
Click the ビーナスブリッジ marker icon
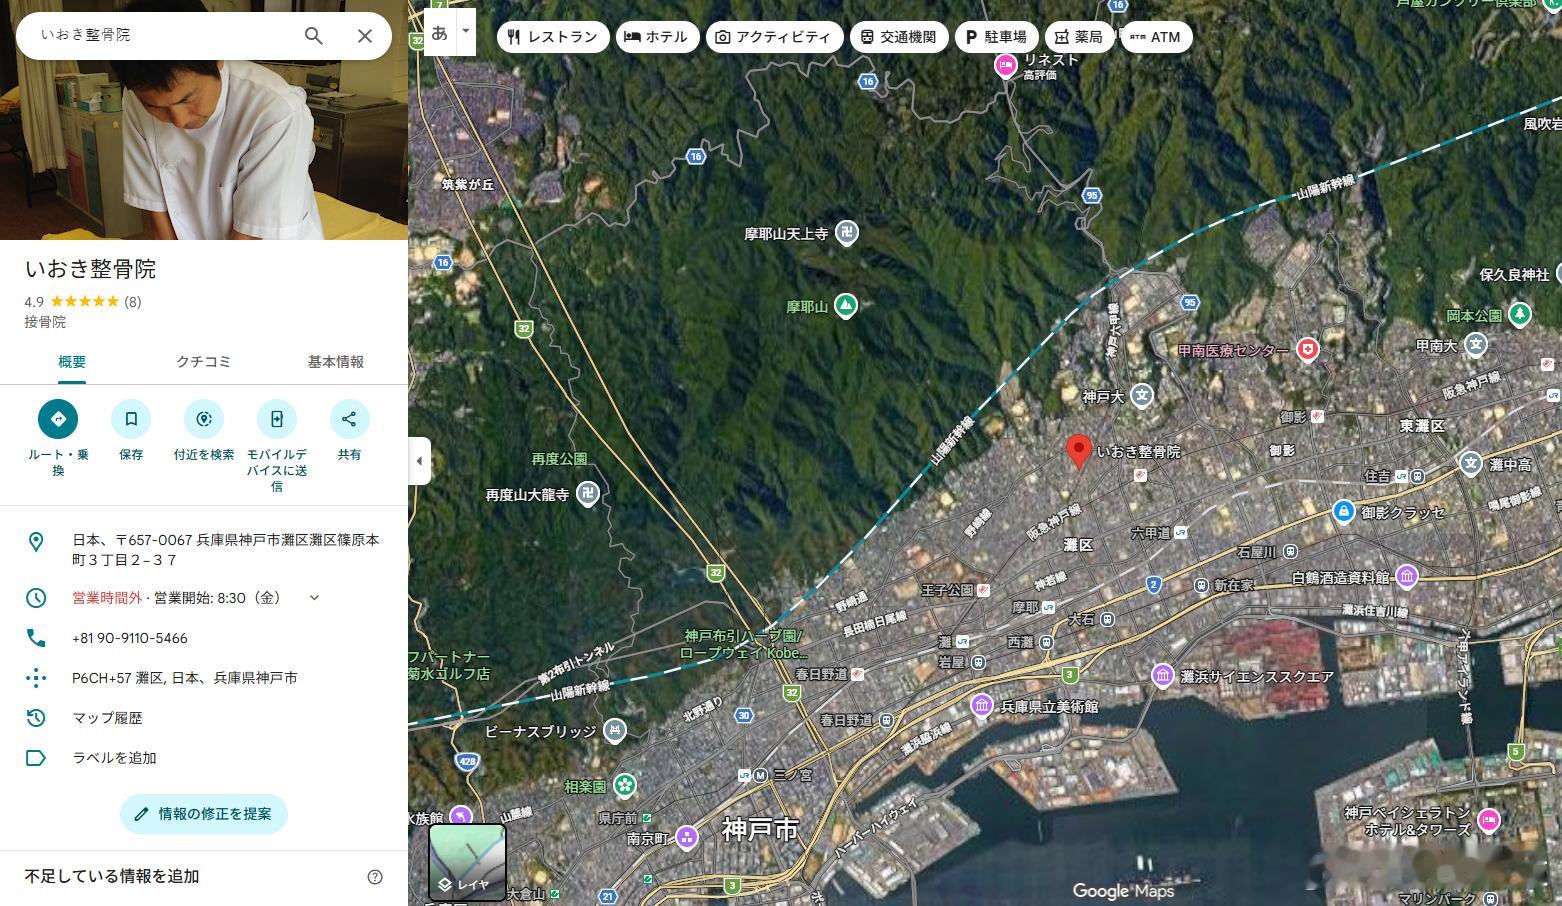click(x=614, y=731)
